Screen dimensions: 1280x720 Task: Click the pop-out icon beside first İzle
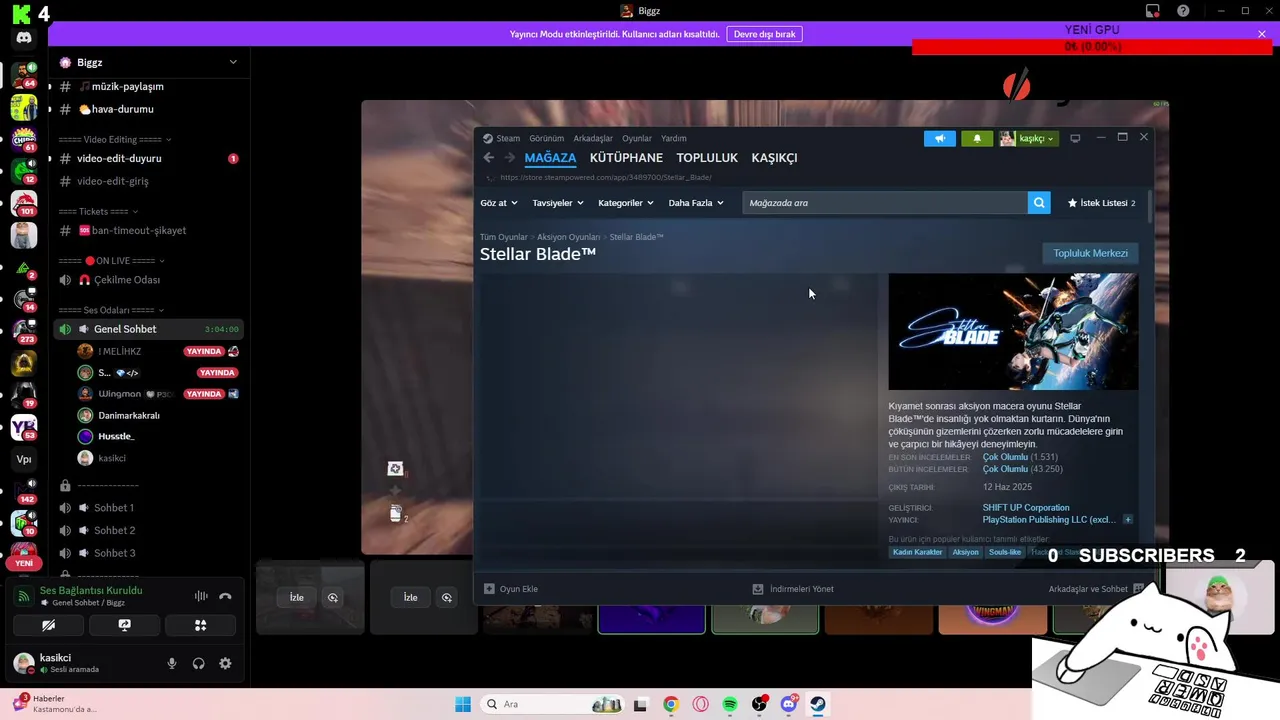tap(333, 597)
